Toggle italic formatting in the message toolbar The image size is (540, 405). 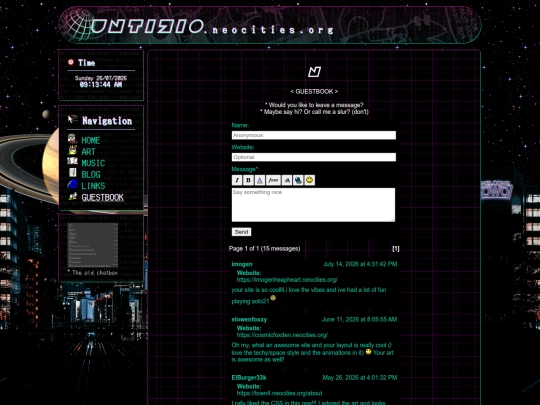pos(237,180)
